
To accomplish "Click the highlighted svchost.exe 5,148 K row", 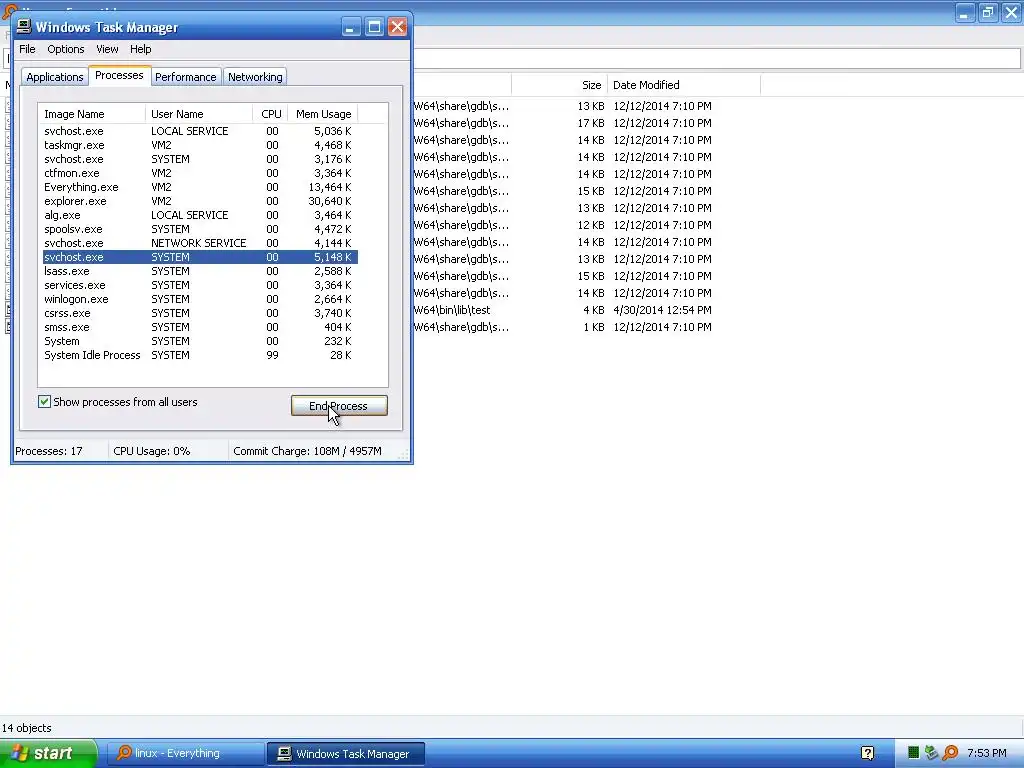I will (x=200, y=257).
